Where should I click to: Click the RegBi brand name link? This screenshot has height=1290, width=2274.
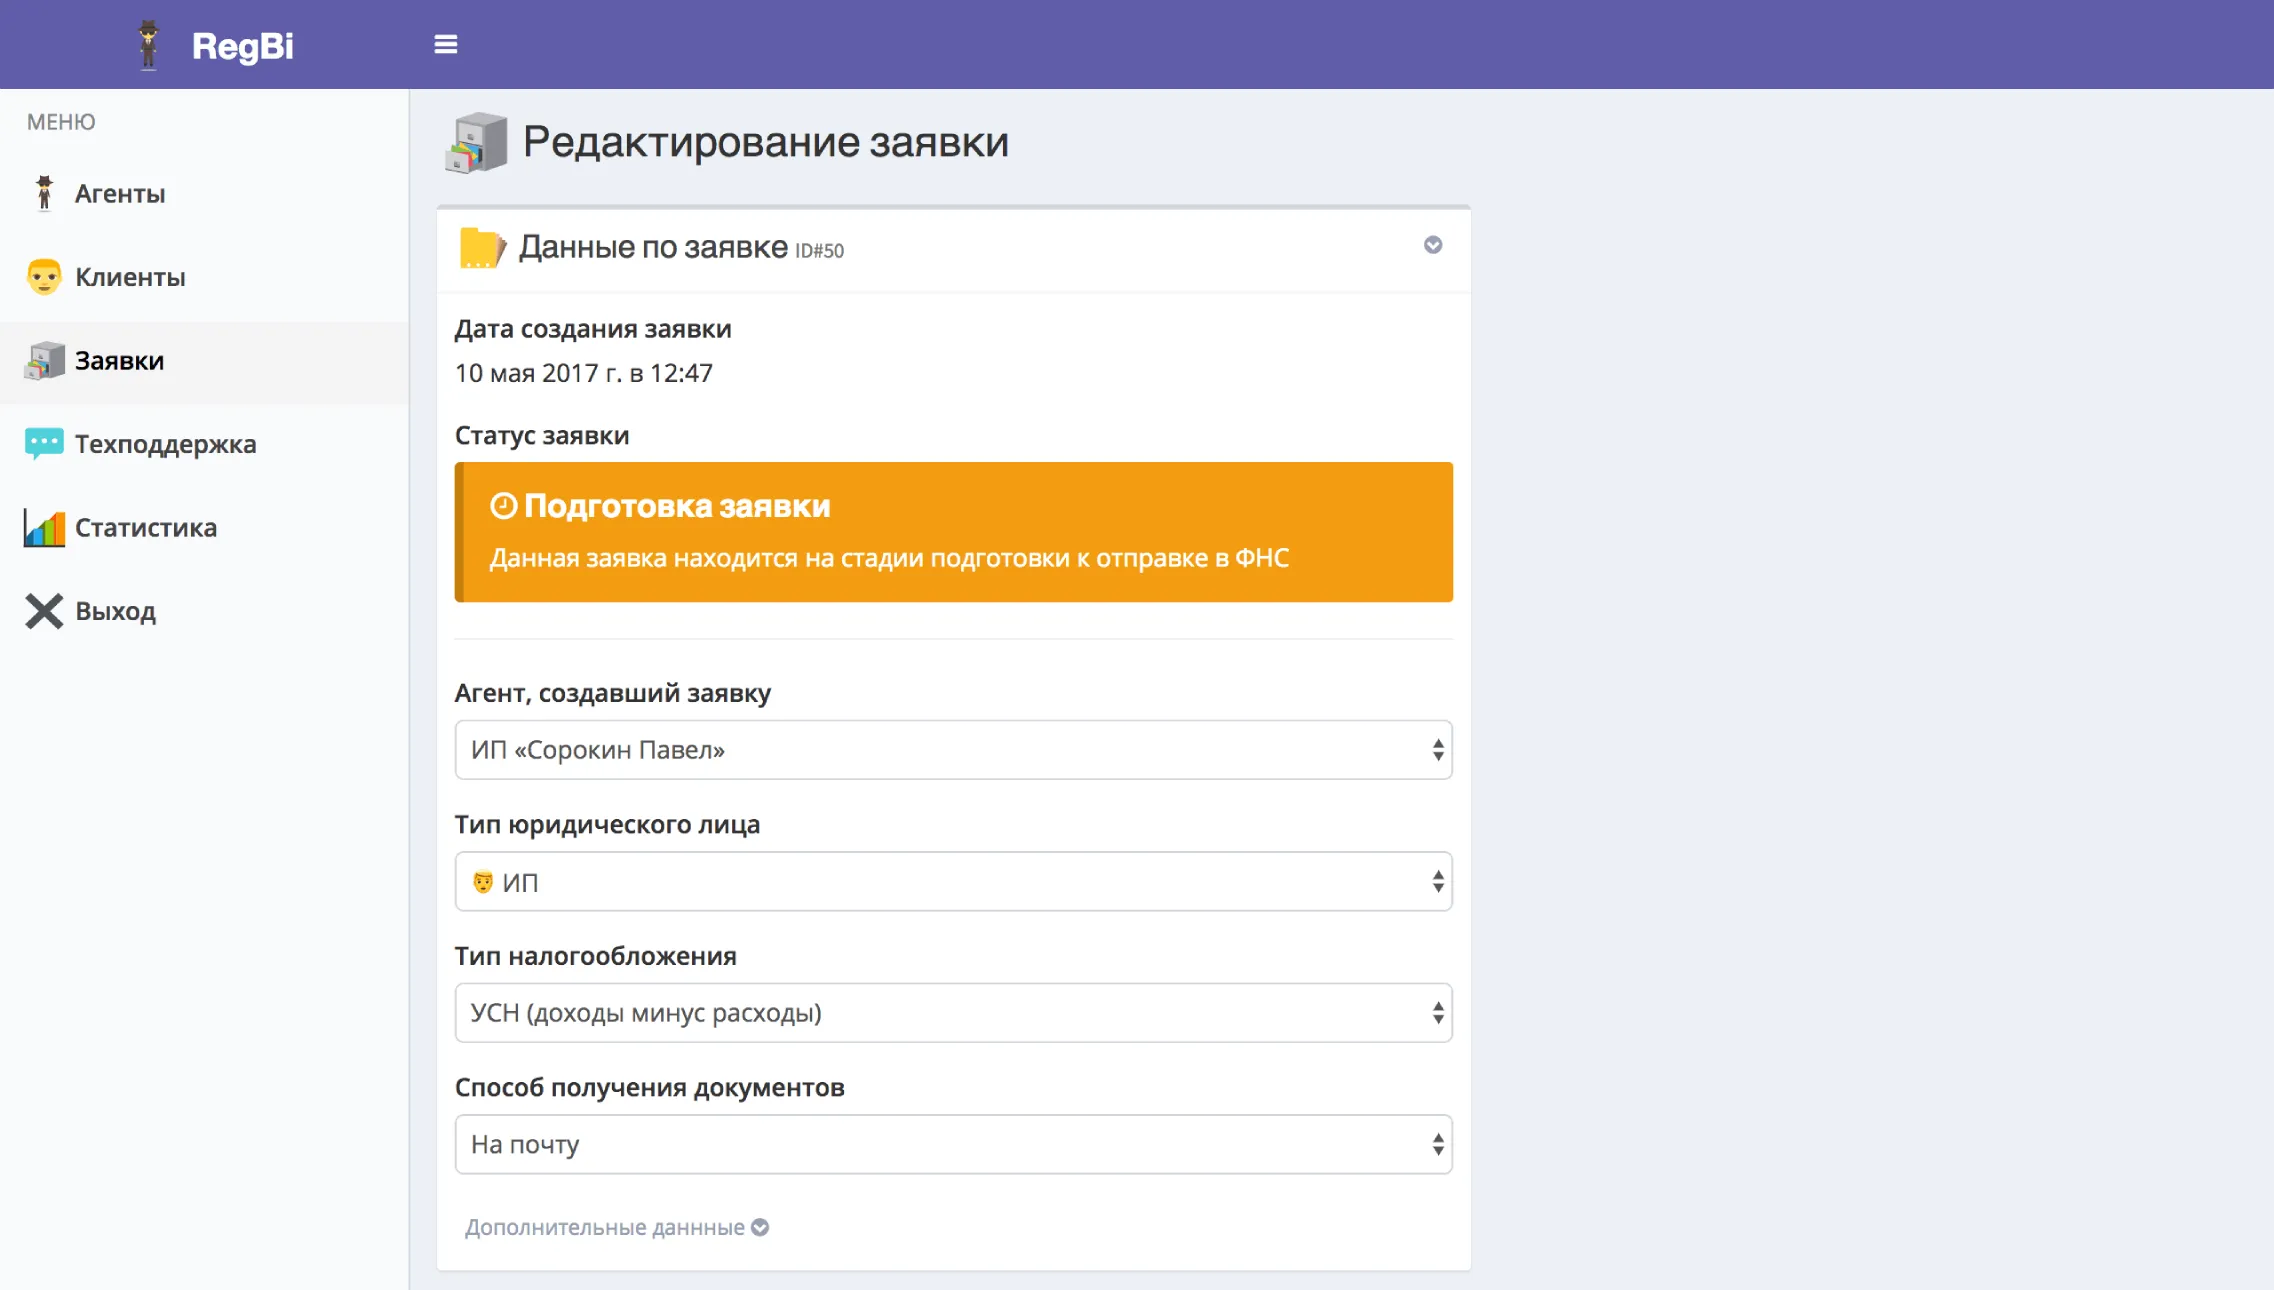pyautogui.click(x=242, y=46)
